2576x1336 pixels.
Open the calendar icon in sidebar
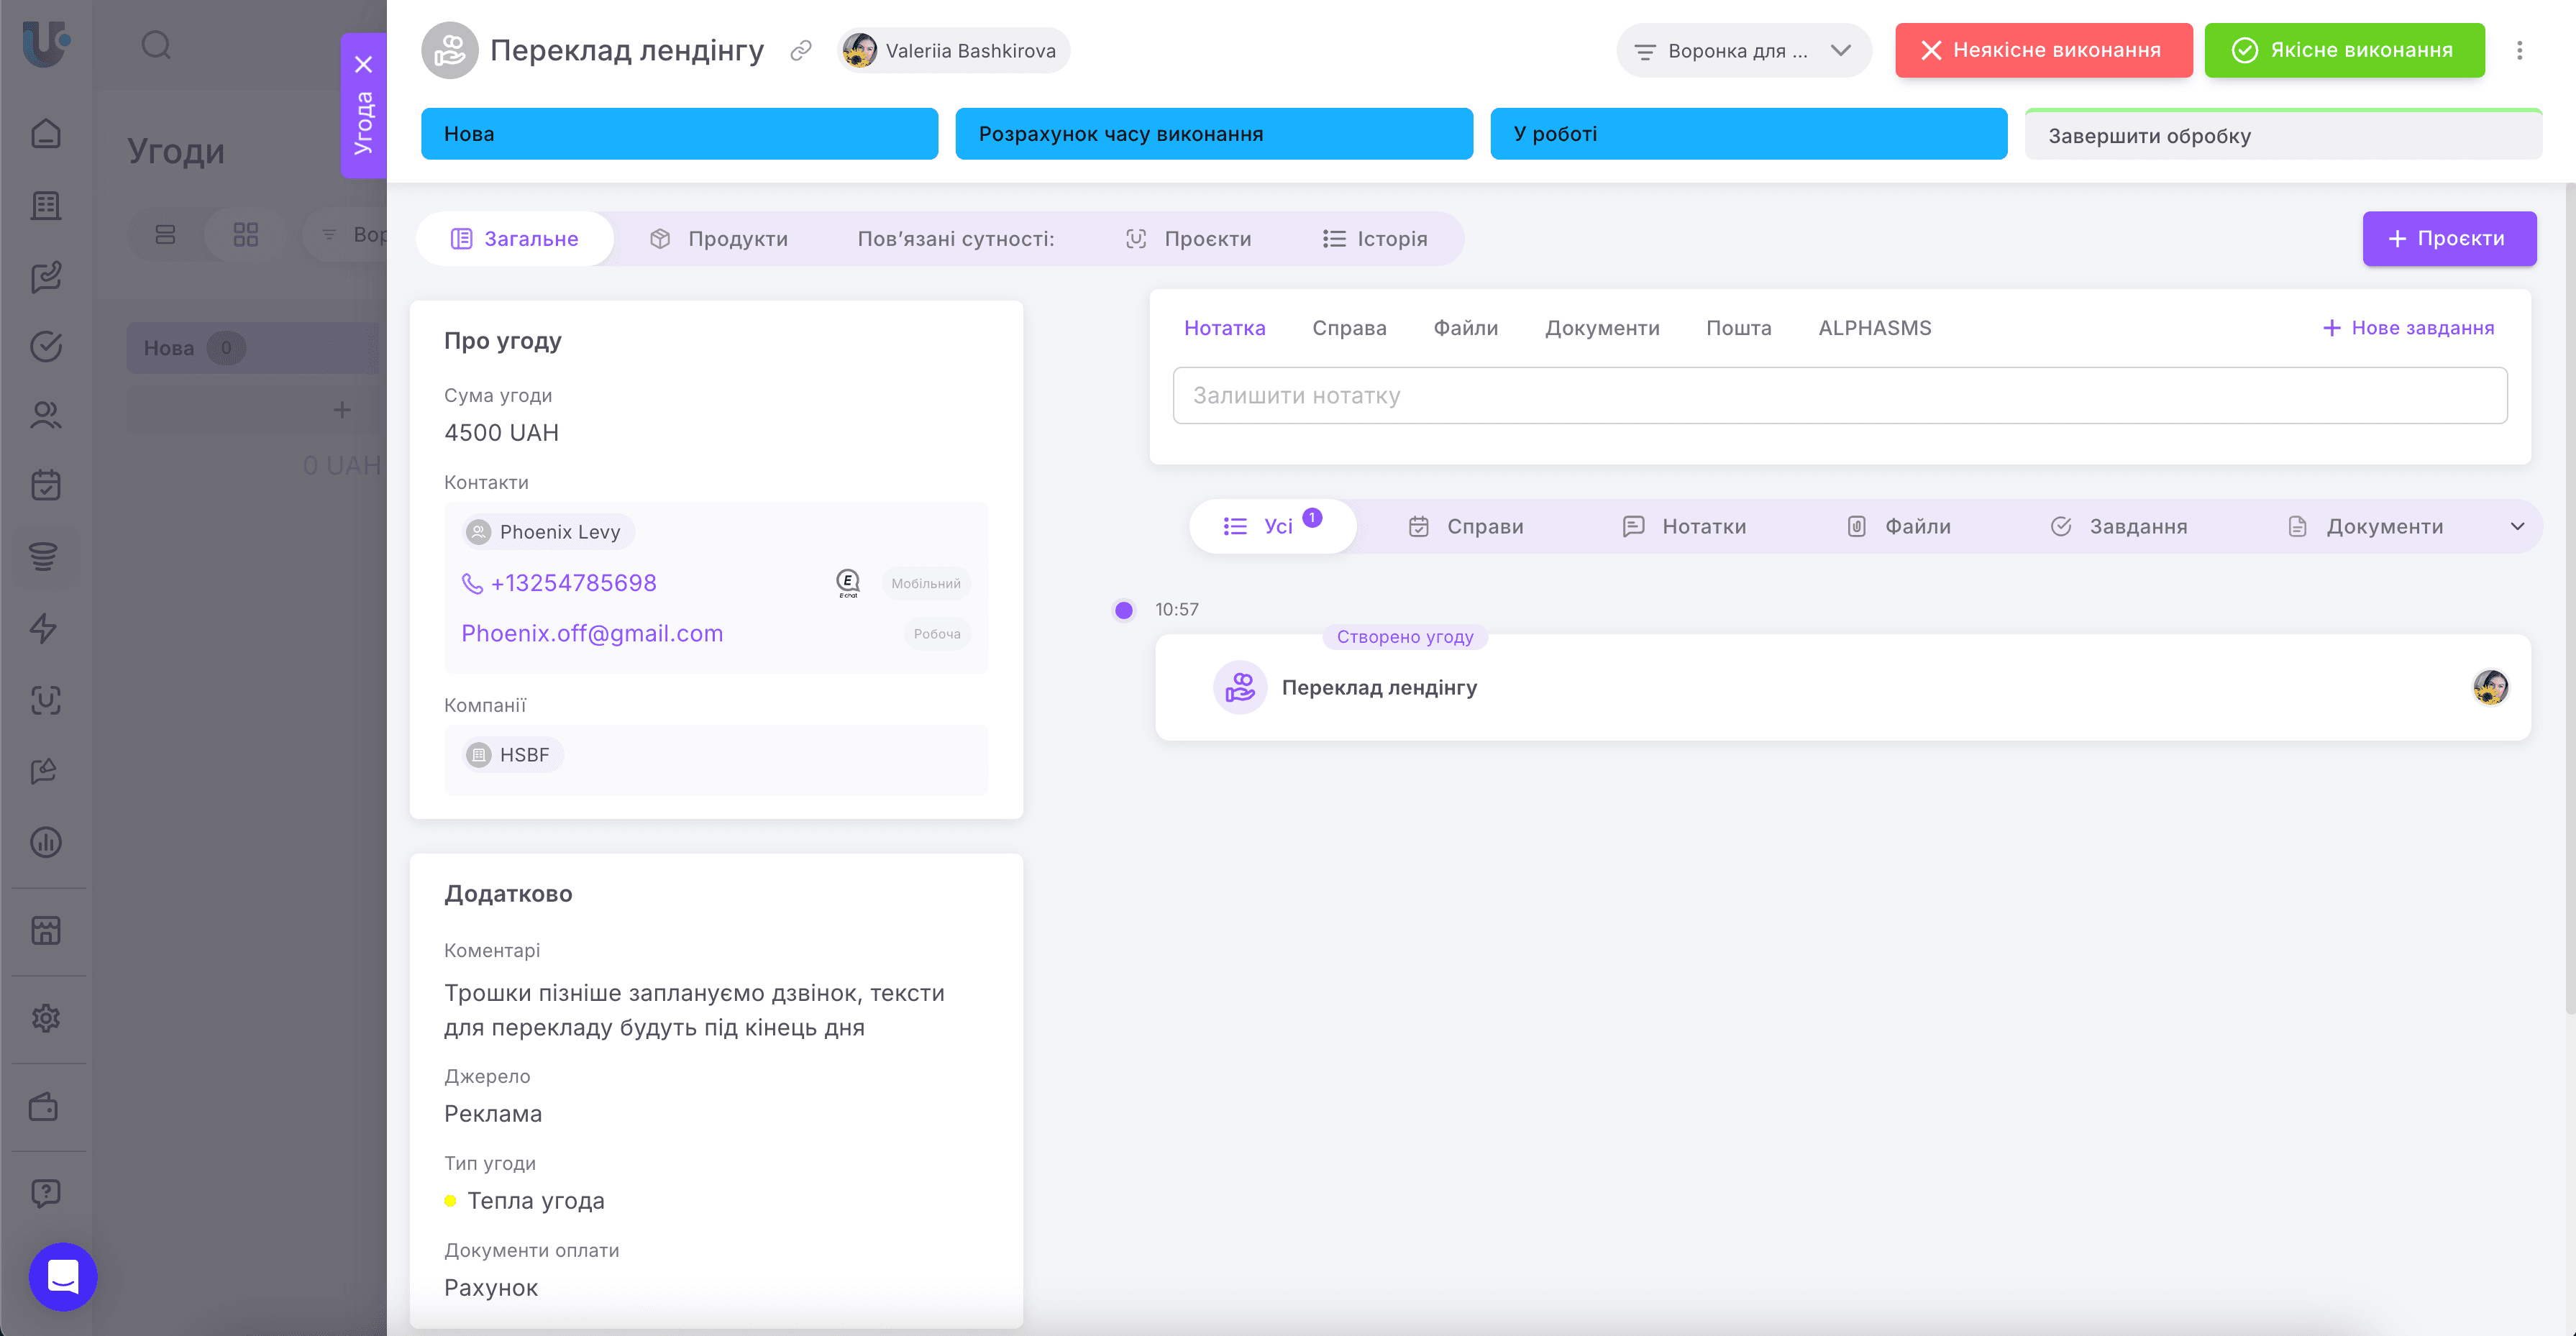(46, 485)
